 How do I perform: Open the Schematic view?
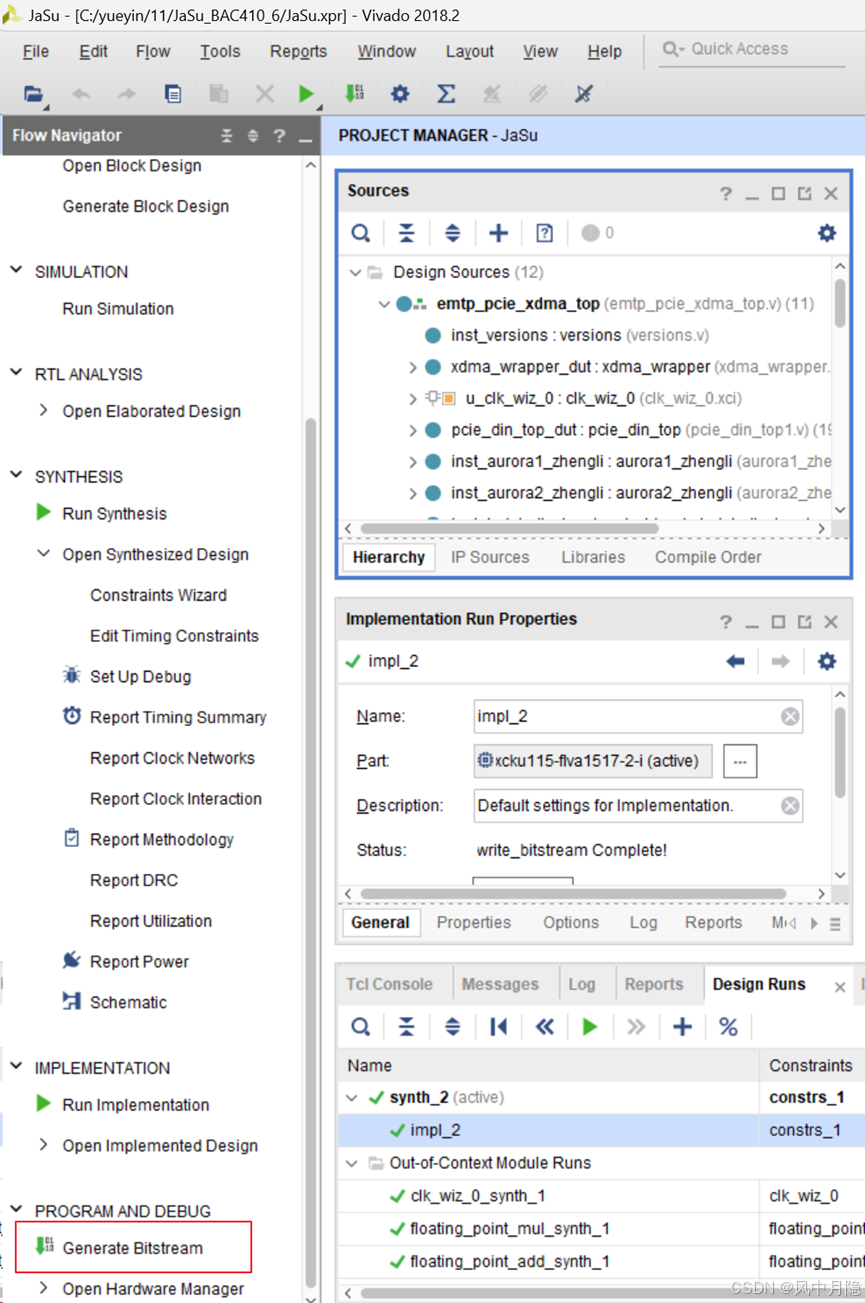coord(128,1002)
